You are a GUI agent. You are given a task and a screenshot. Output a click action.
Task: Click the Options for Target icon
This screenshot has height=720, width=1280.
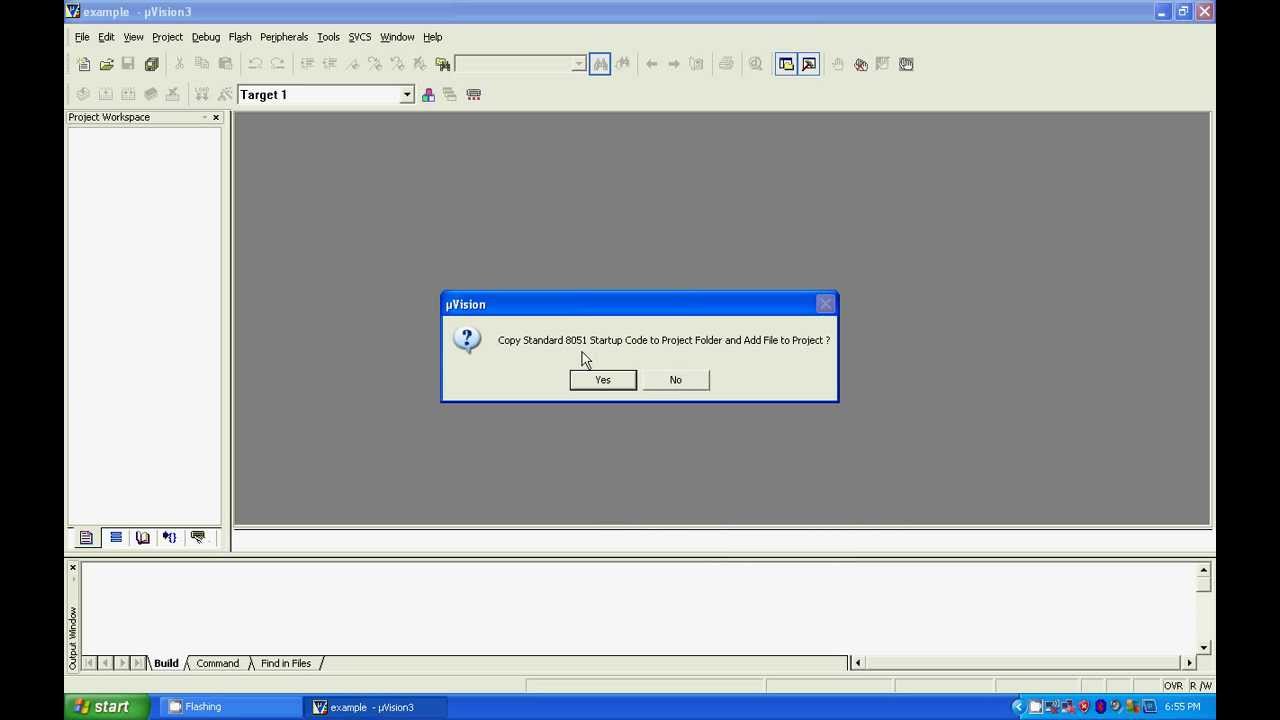pyautogui.click(x=474, y=94)
